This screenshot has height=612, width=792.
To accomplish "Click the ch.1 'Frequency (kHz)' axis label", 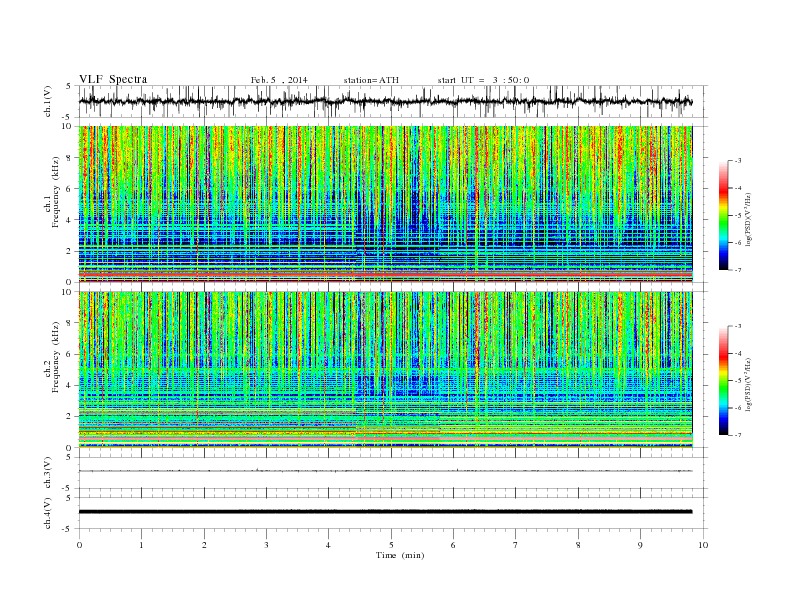I will click(55, 192).
